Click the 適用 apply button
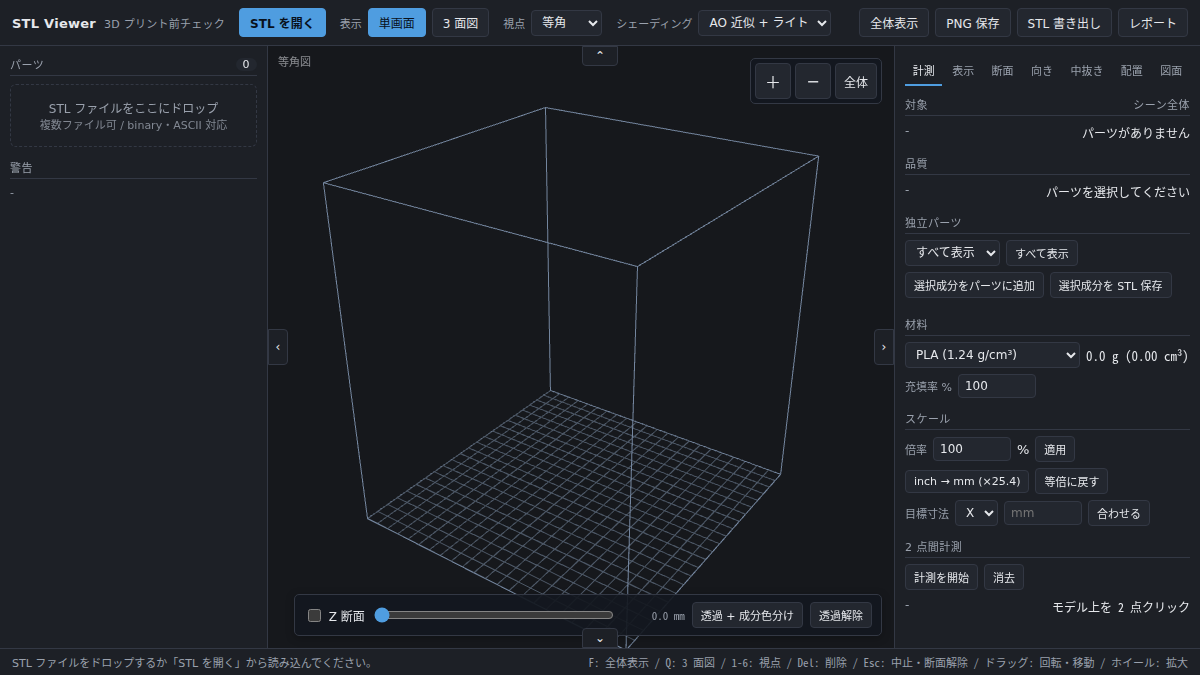 [1055, 449]
